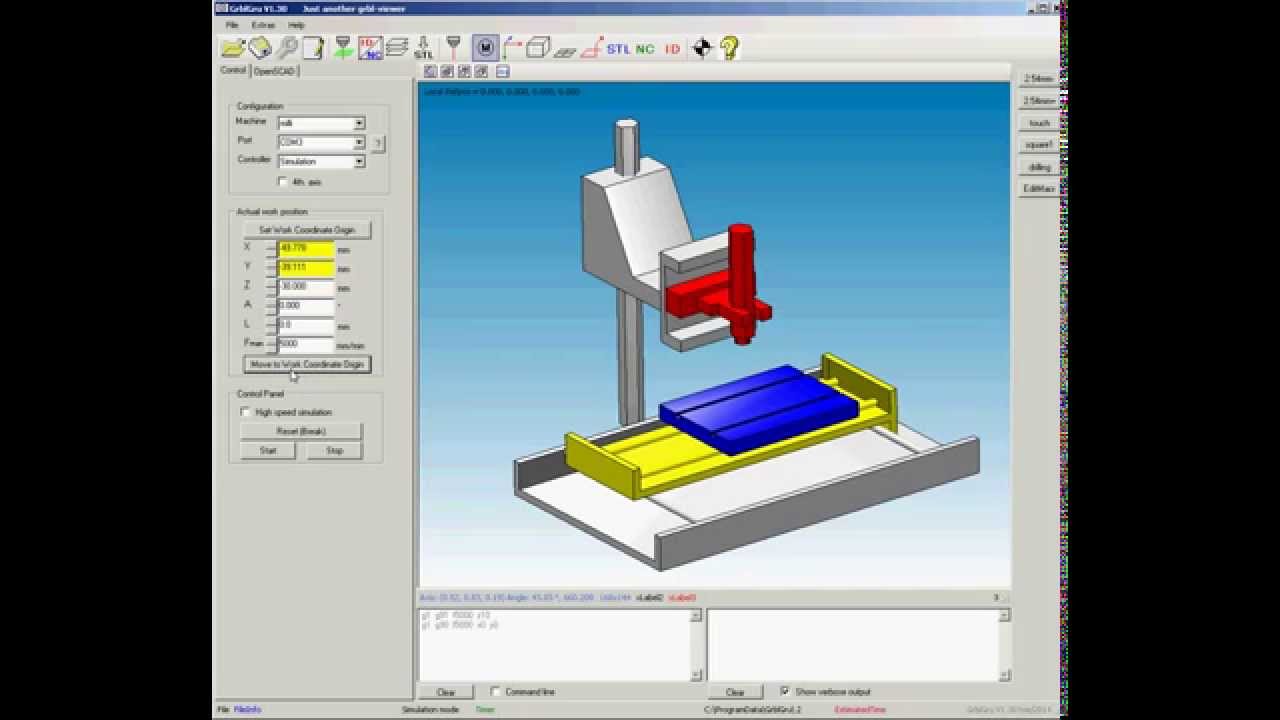Click the red toolpath sketch icon
Viewport: 1280px width, 720px height.
[x=592, y=47]
